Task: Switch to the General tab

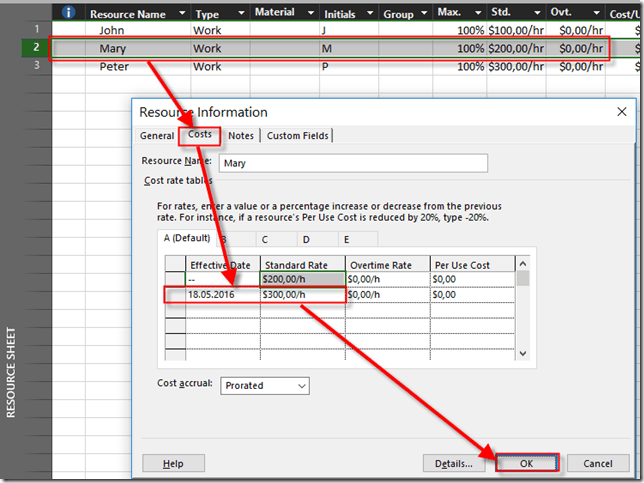Action: click(157, 136)
